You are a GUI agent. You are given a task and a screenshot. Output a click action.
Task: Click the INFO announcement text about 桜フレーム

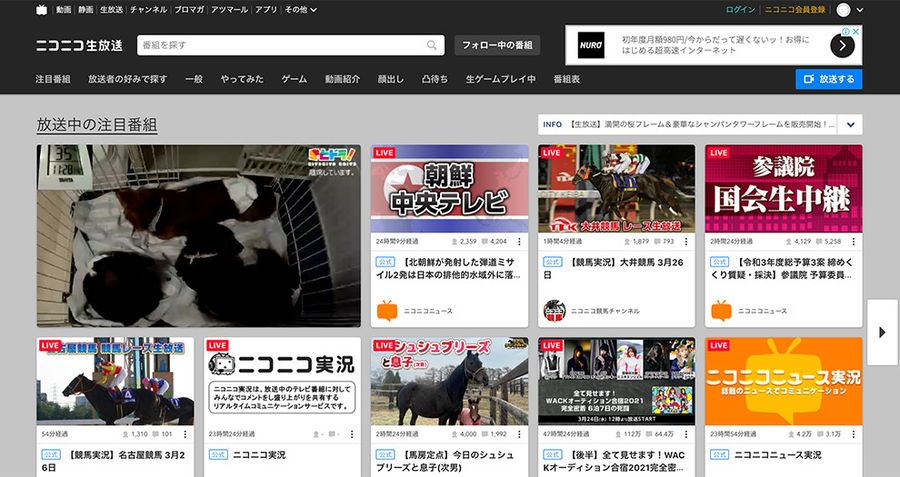(702, 125)
